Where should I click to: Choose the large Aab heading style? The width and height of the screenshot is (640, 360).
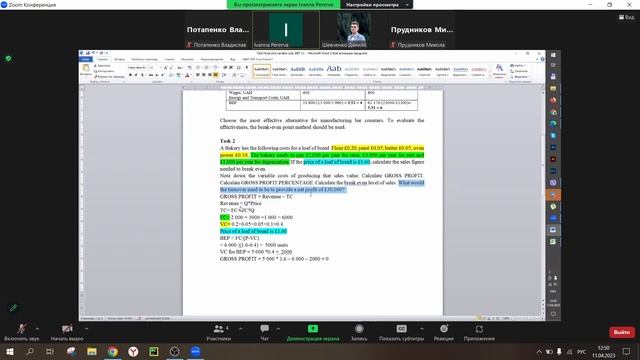click(333, 70)
